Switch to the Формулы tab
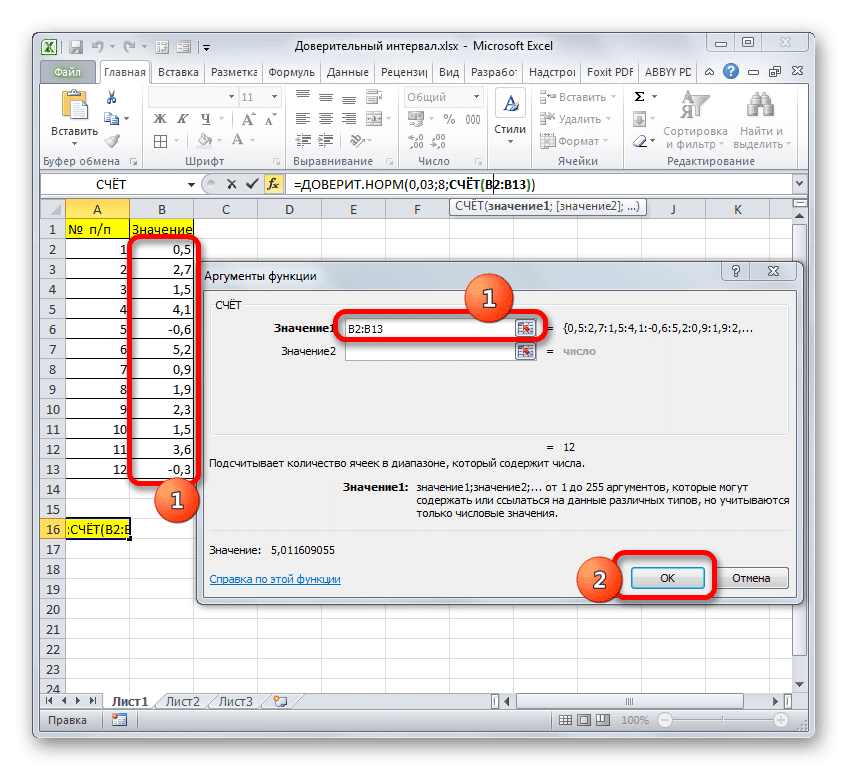 pyautogui.click(x=291, y=72)
